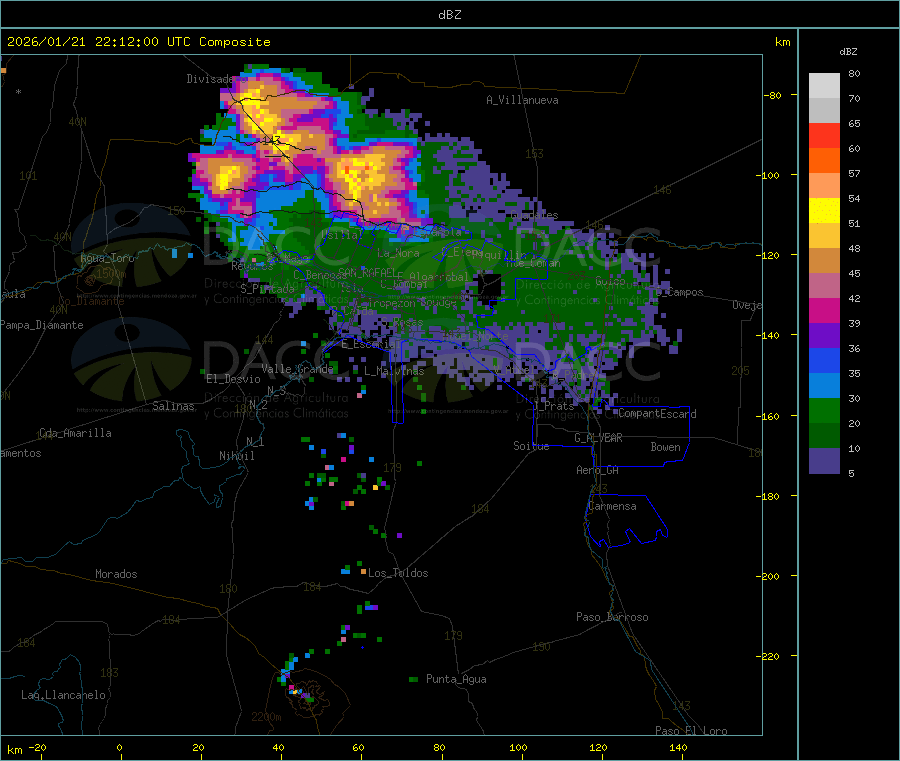
Task: Click the 'L_Malvinas' map label
Action: point(394,371)
